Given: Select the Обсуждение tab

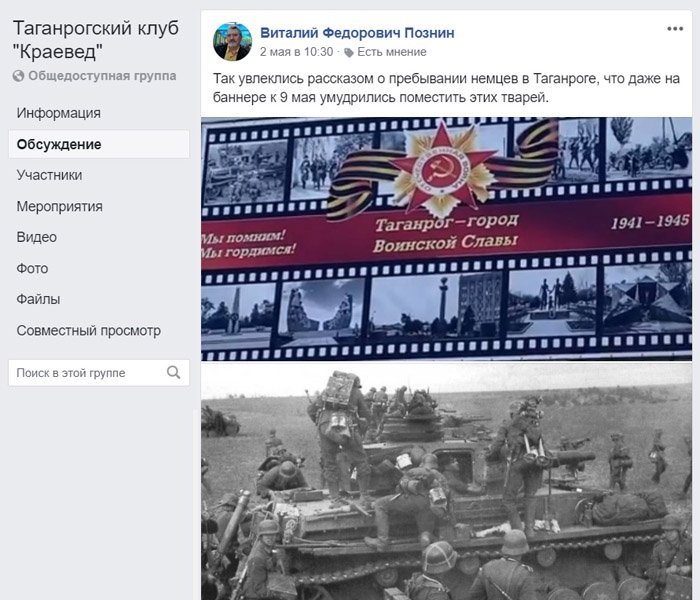Looking at the screenshot, I should click(x=99, y=144).
